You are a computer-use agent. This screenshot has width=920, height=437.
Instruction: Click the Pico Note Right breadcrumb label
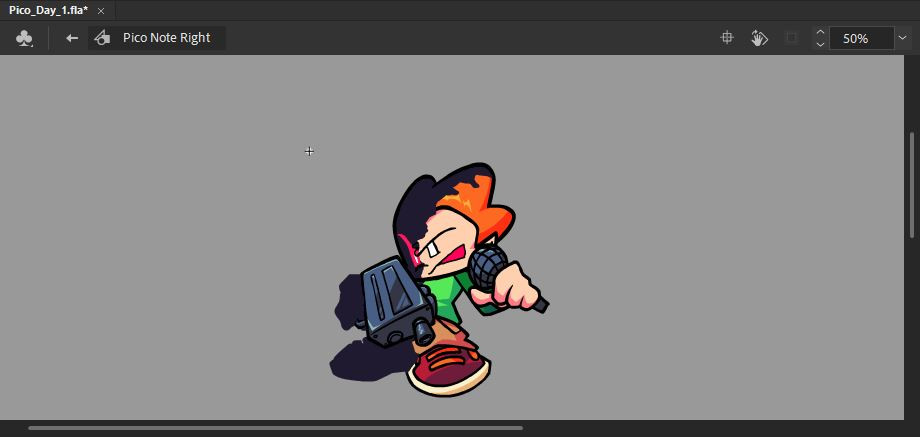point(166,38)
